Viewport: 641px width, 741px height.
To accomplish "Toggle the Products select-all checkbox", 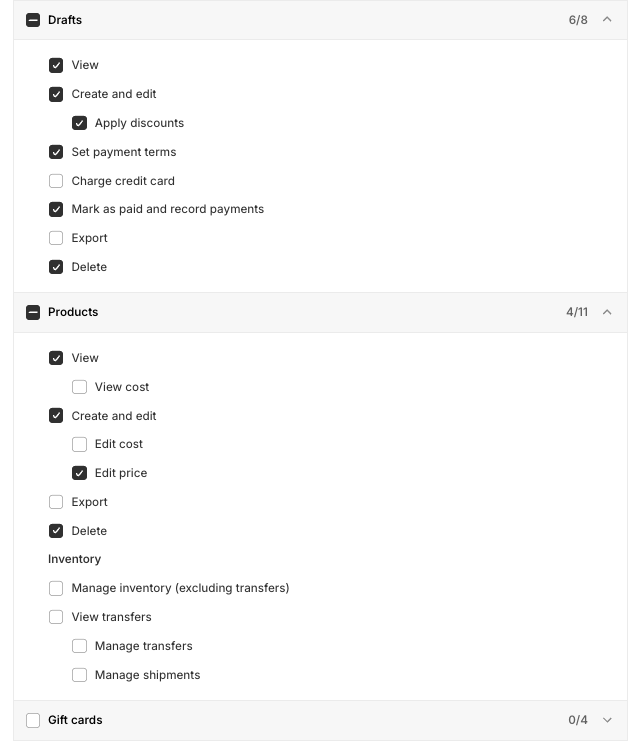I will click(x=33, y=312).
